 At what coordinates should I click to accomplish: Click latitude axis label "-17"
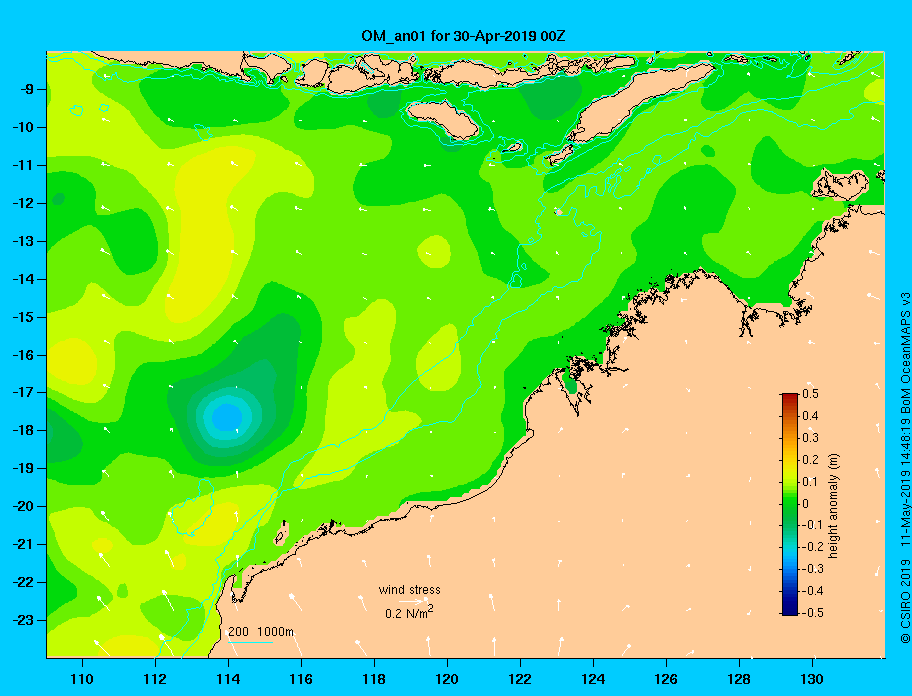(x=23, y=392)
